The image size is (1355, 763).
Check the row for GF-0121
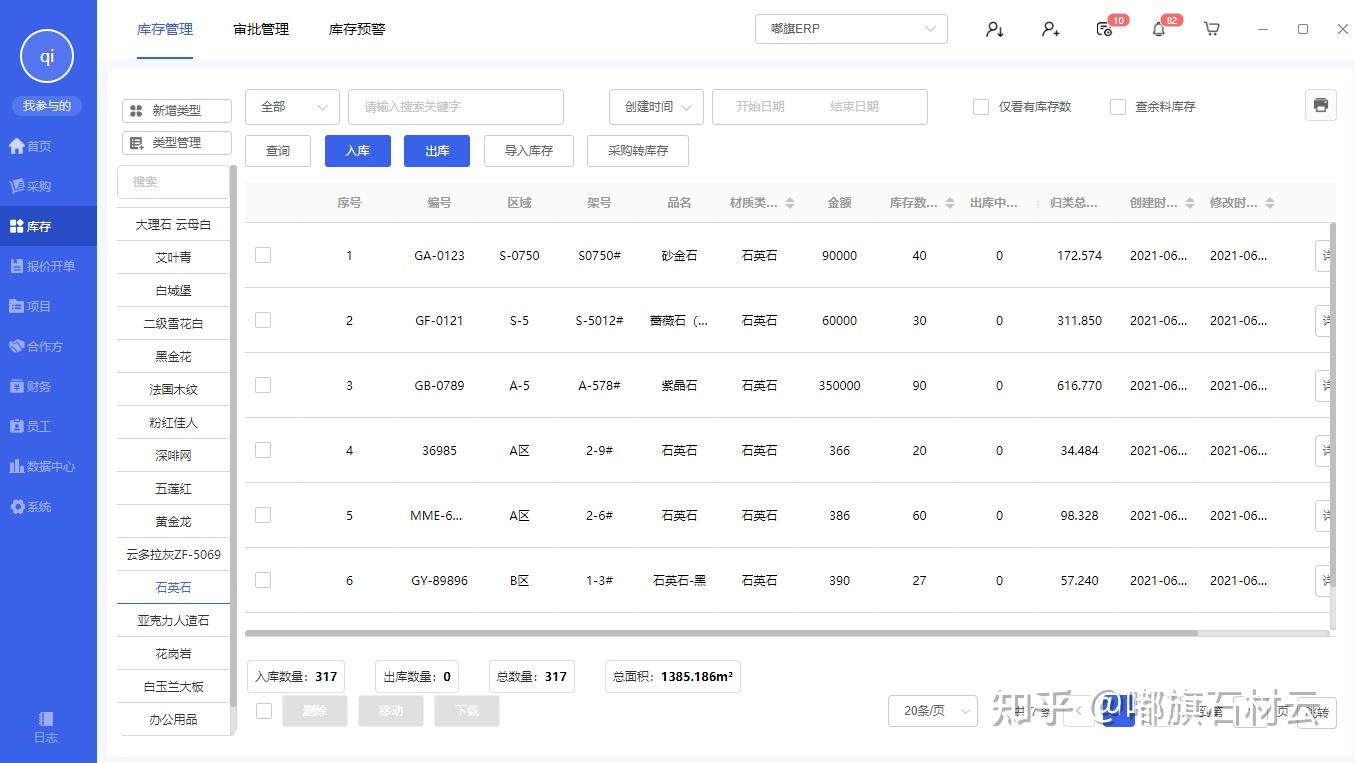263,320
